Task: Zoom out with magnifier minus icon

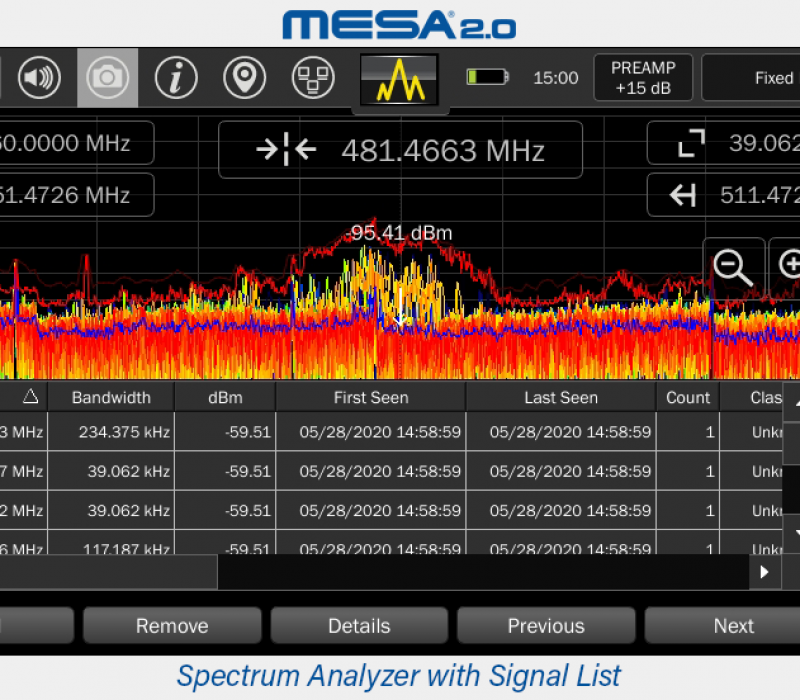Action: 733,267
